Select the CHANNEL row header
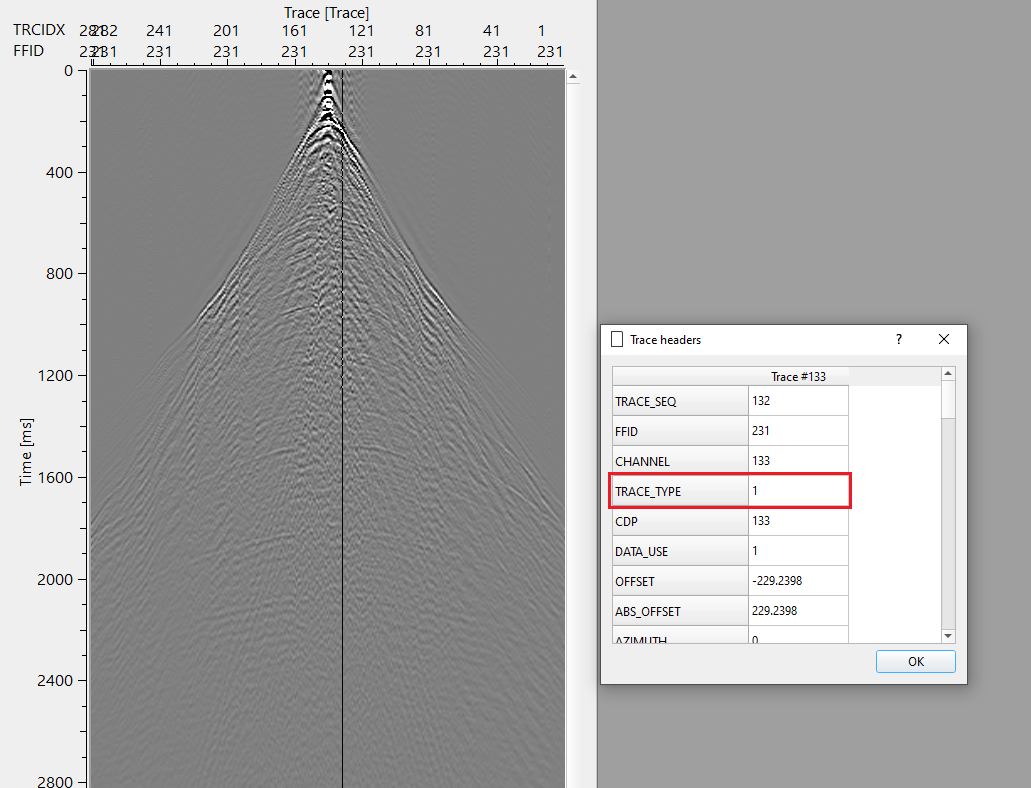This screenshot has width=1031, height=788. coord(680,461)
